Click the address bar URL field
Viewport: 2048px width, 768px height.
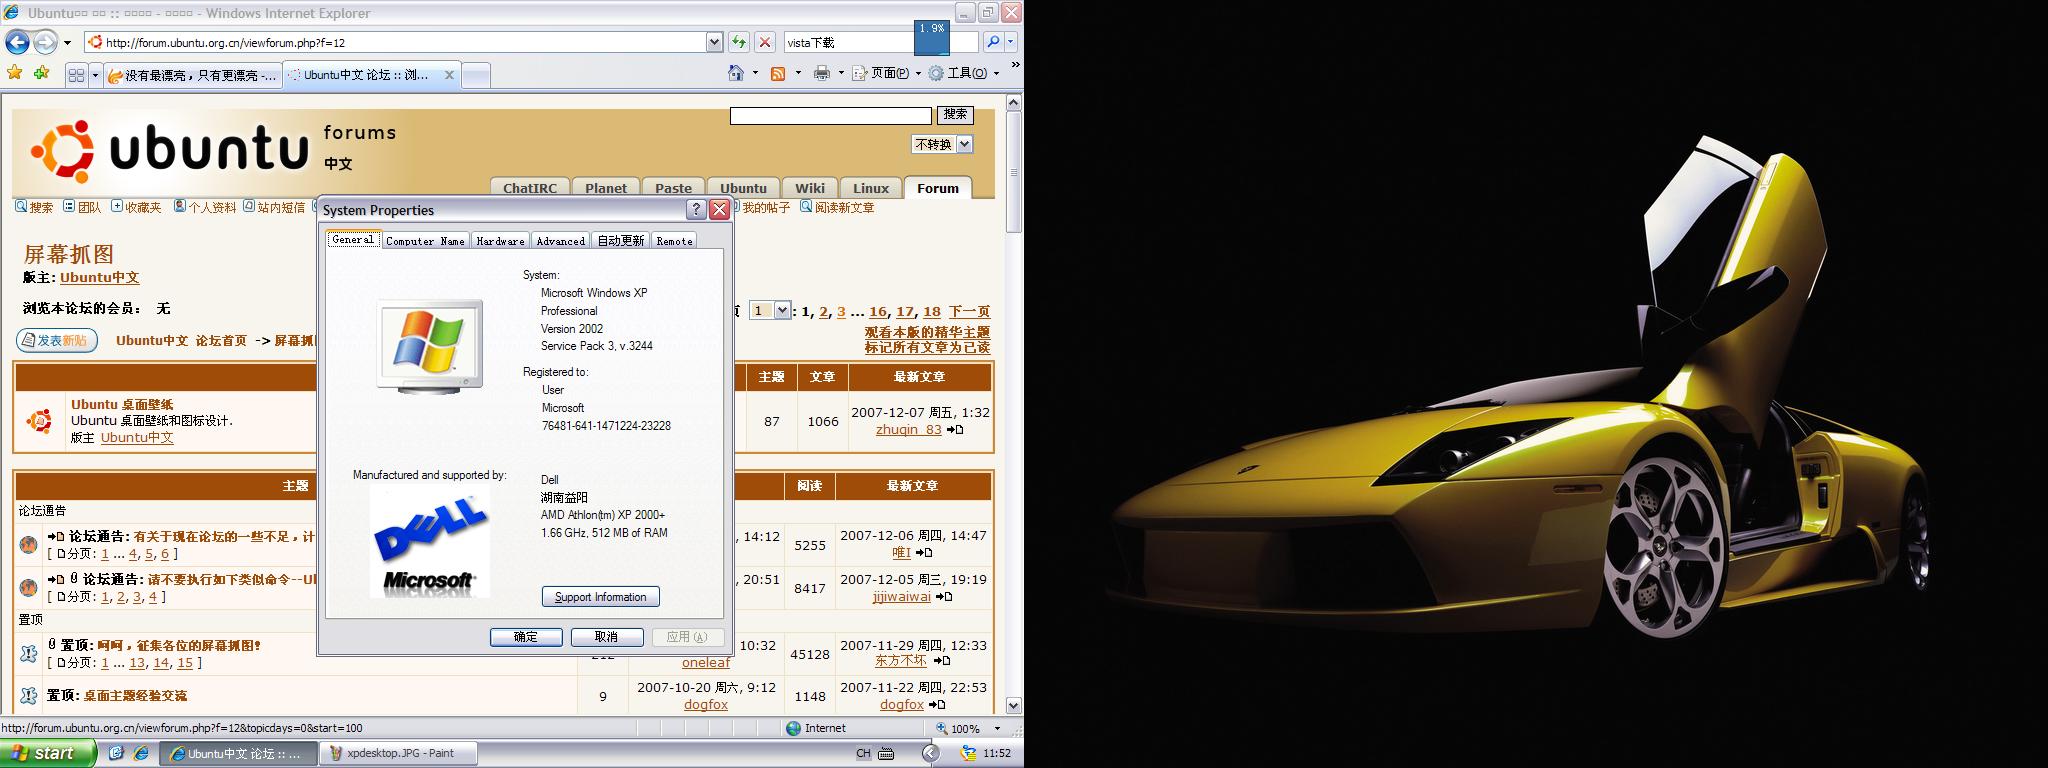coord(395,42)
